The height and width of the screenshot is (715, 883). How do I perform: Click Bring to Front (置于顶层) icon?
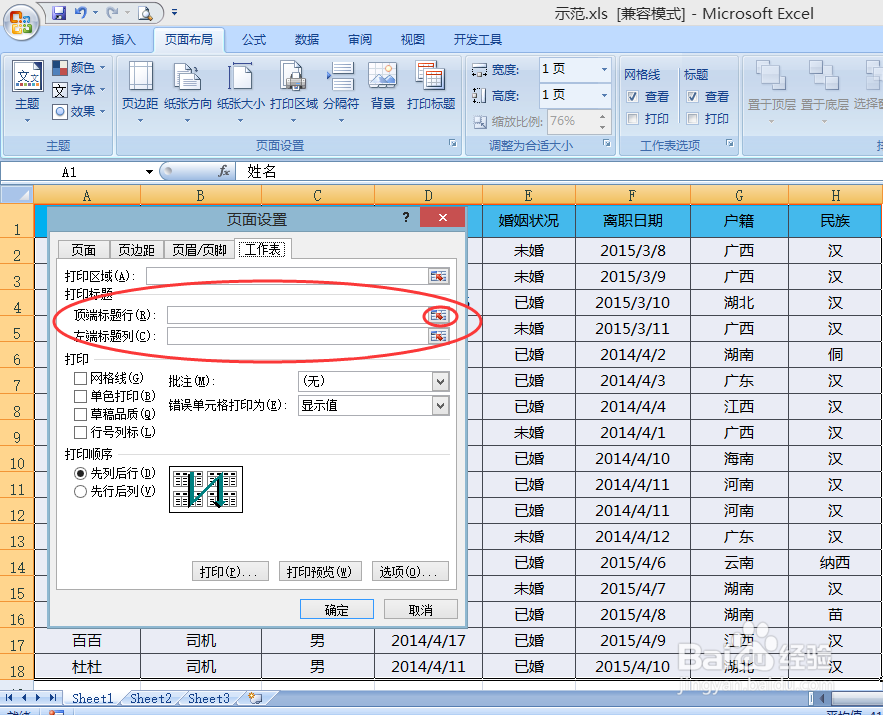click(770, 75)
